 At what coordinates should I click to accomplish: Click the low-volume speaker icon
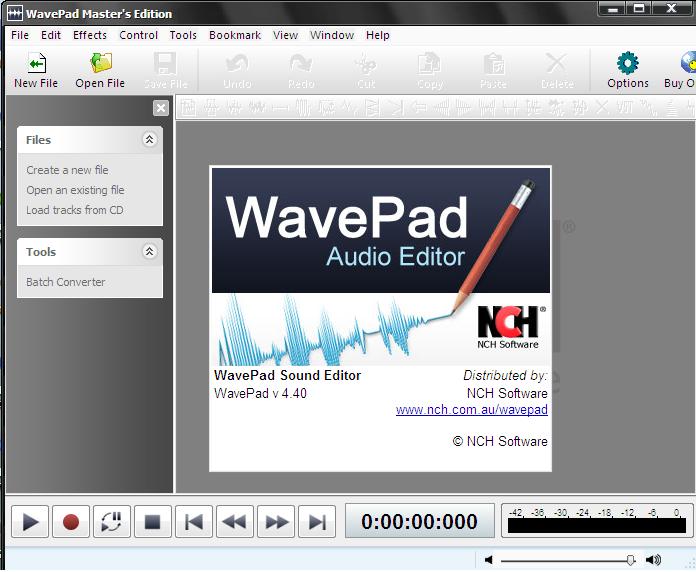click(489, 560)
